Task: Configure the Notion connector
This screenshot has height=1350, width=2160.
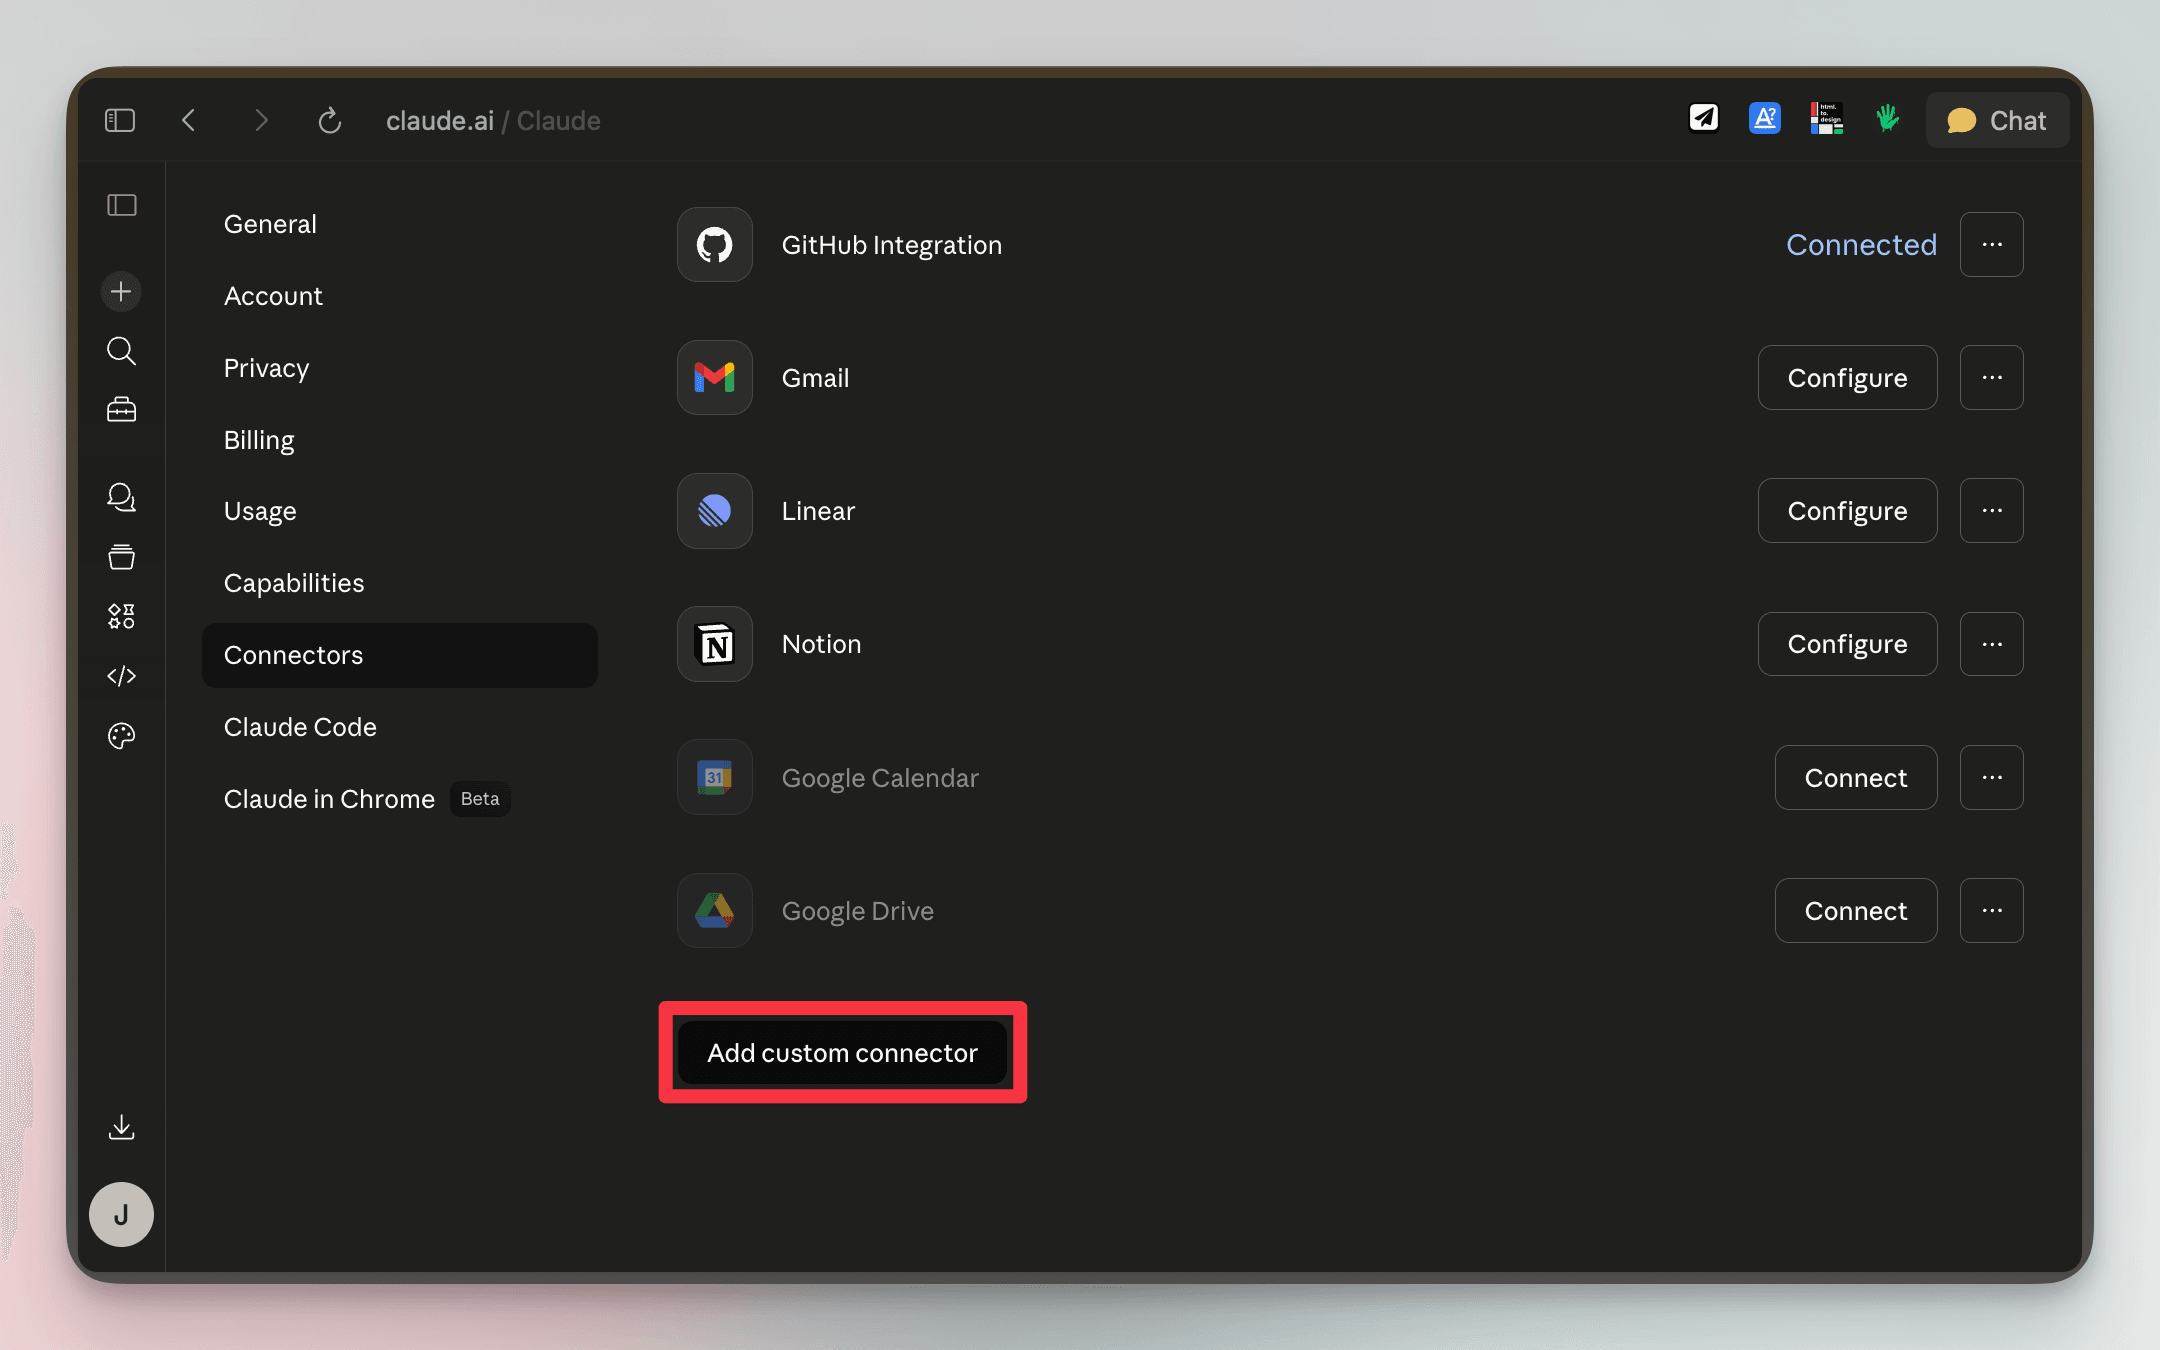Action: (1847, 644)
